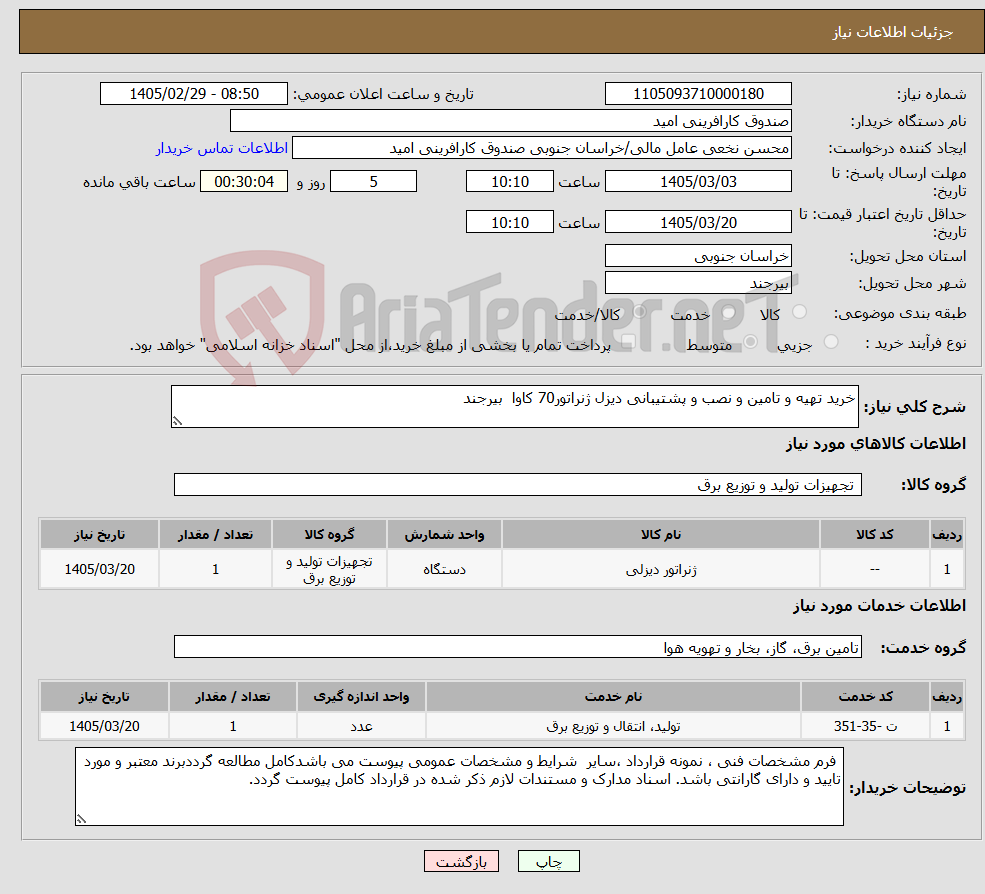Click the remaining time field 00:30:04
Screen dimensions: 985x894
pyautogui.click(x=244, y=182)
